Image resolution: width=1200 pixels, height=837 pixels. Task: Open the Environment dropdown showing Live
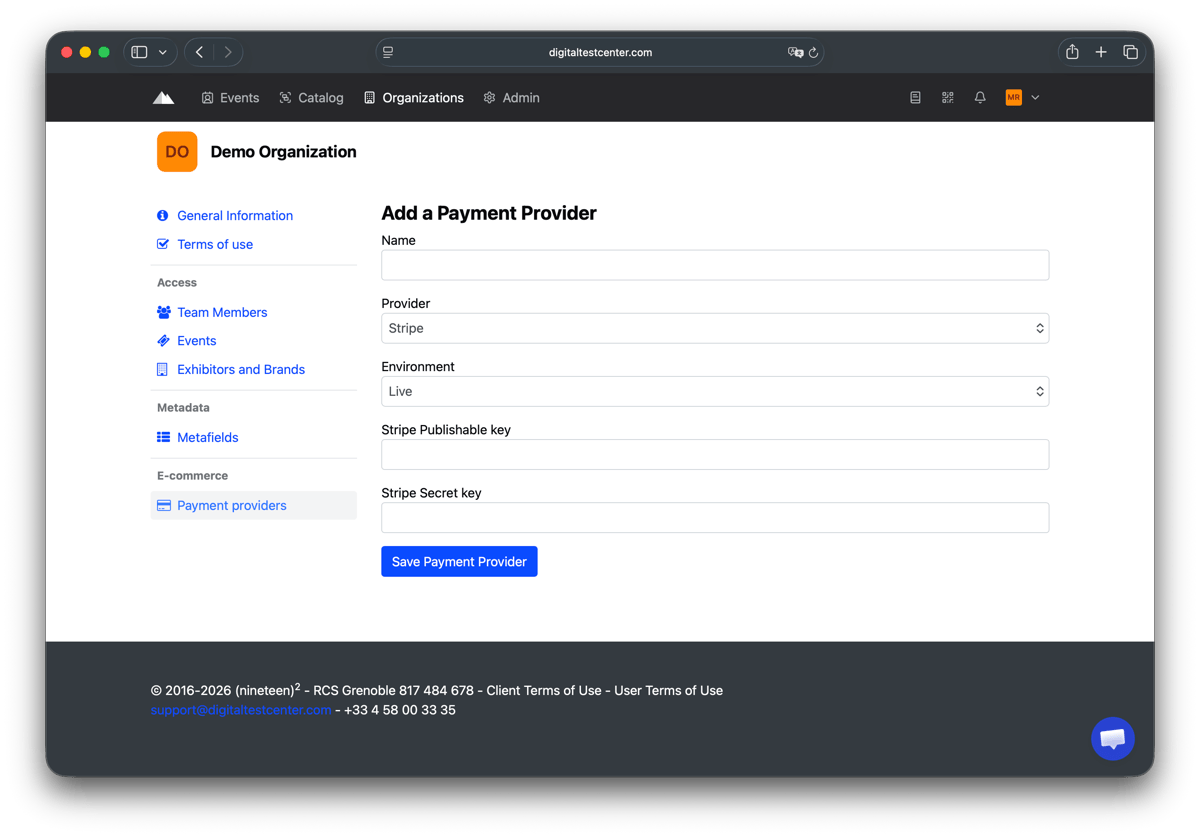click(715, 391)
